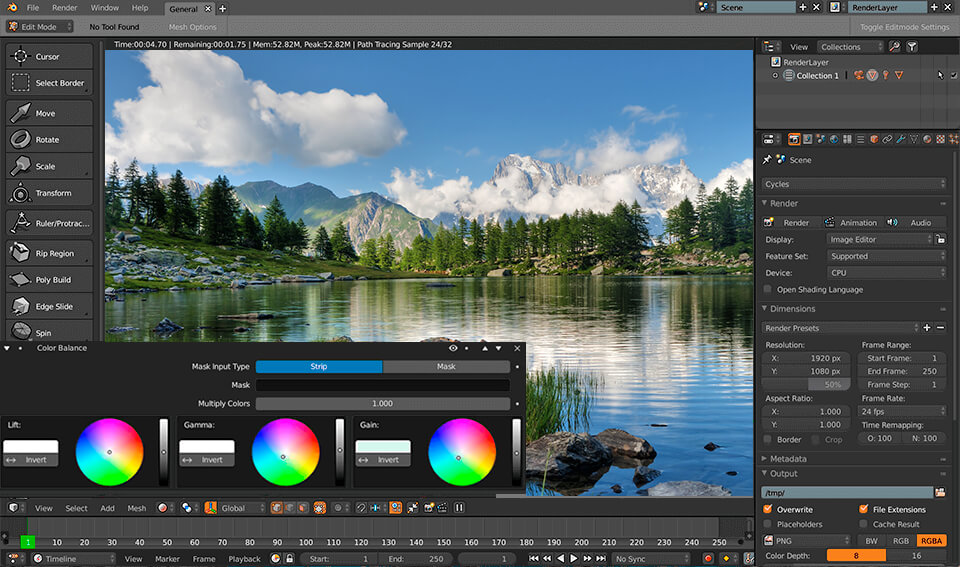This screenshot has height=567, width=960.
Task: Open the Window menu
Action: pyautogui.click(x=105, y=8)
